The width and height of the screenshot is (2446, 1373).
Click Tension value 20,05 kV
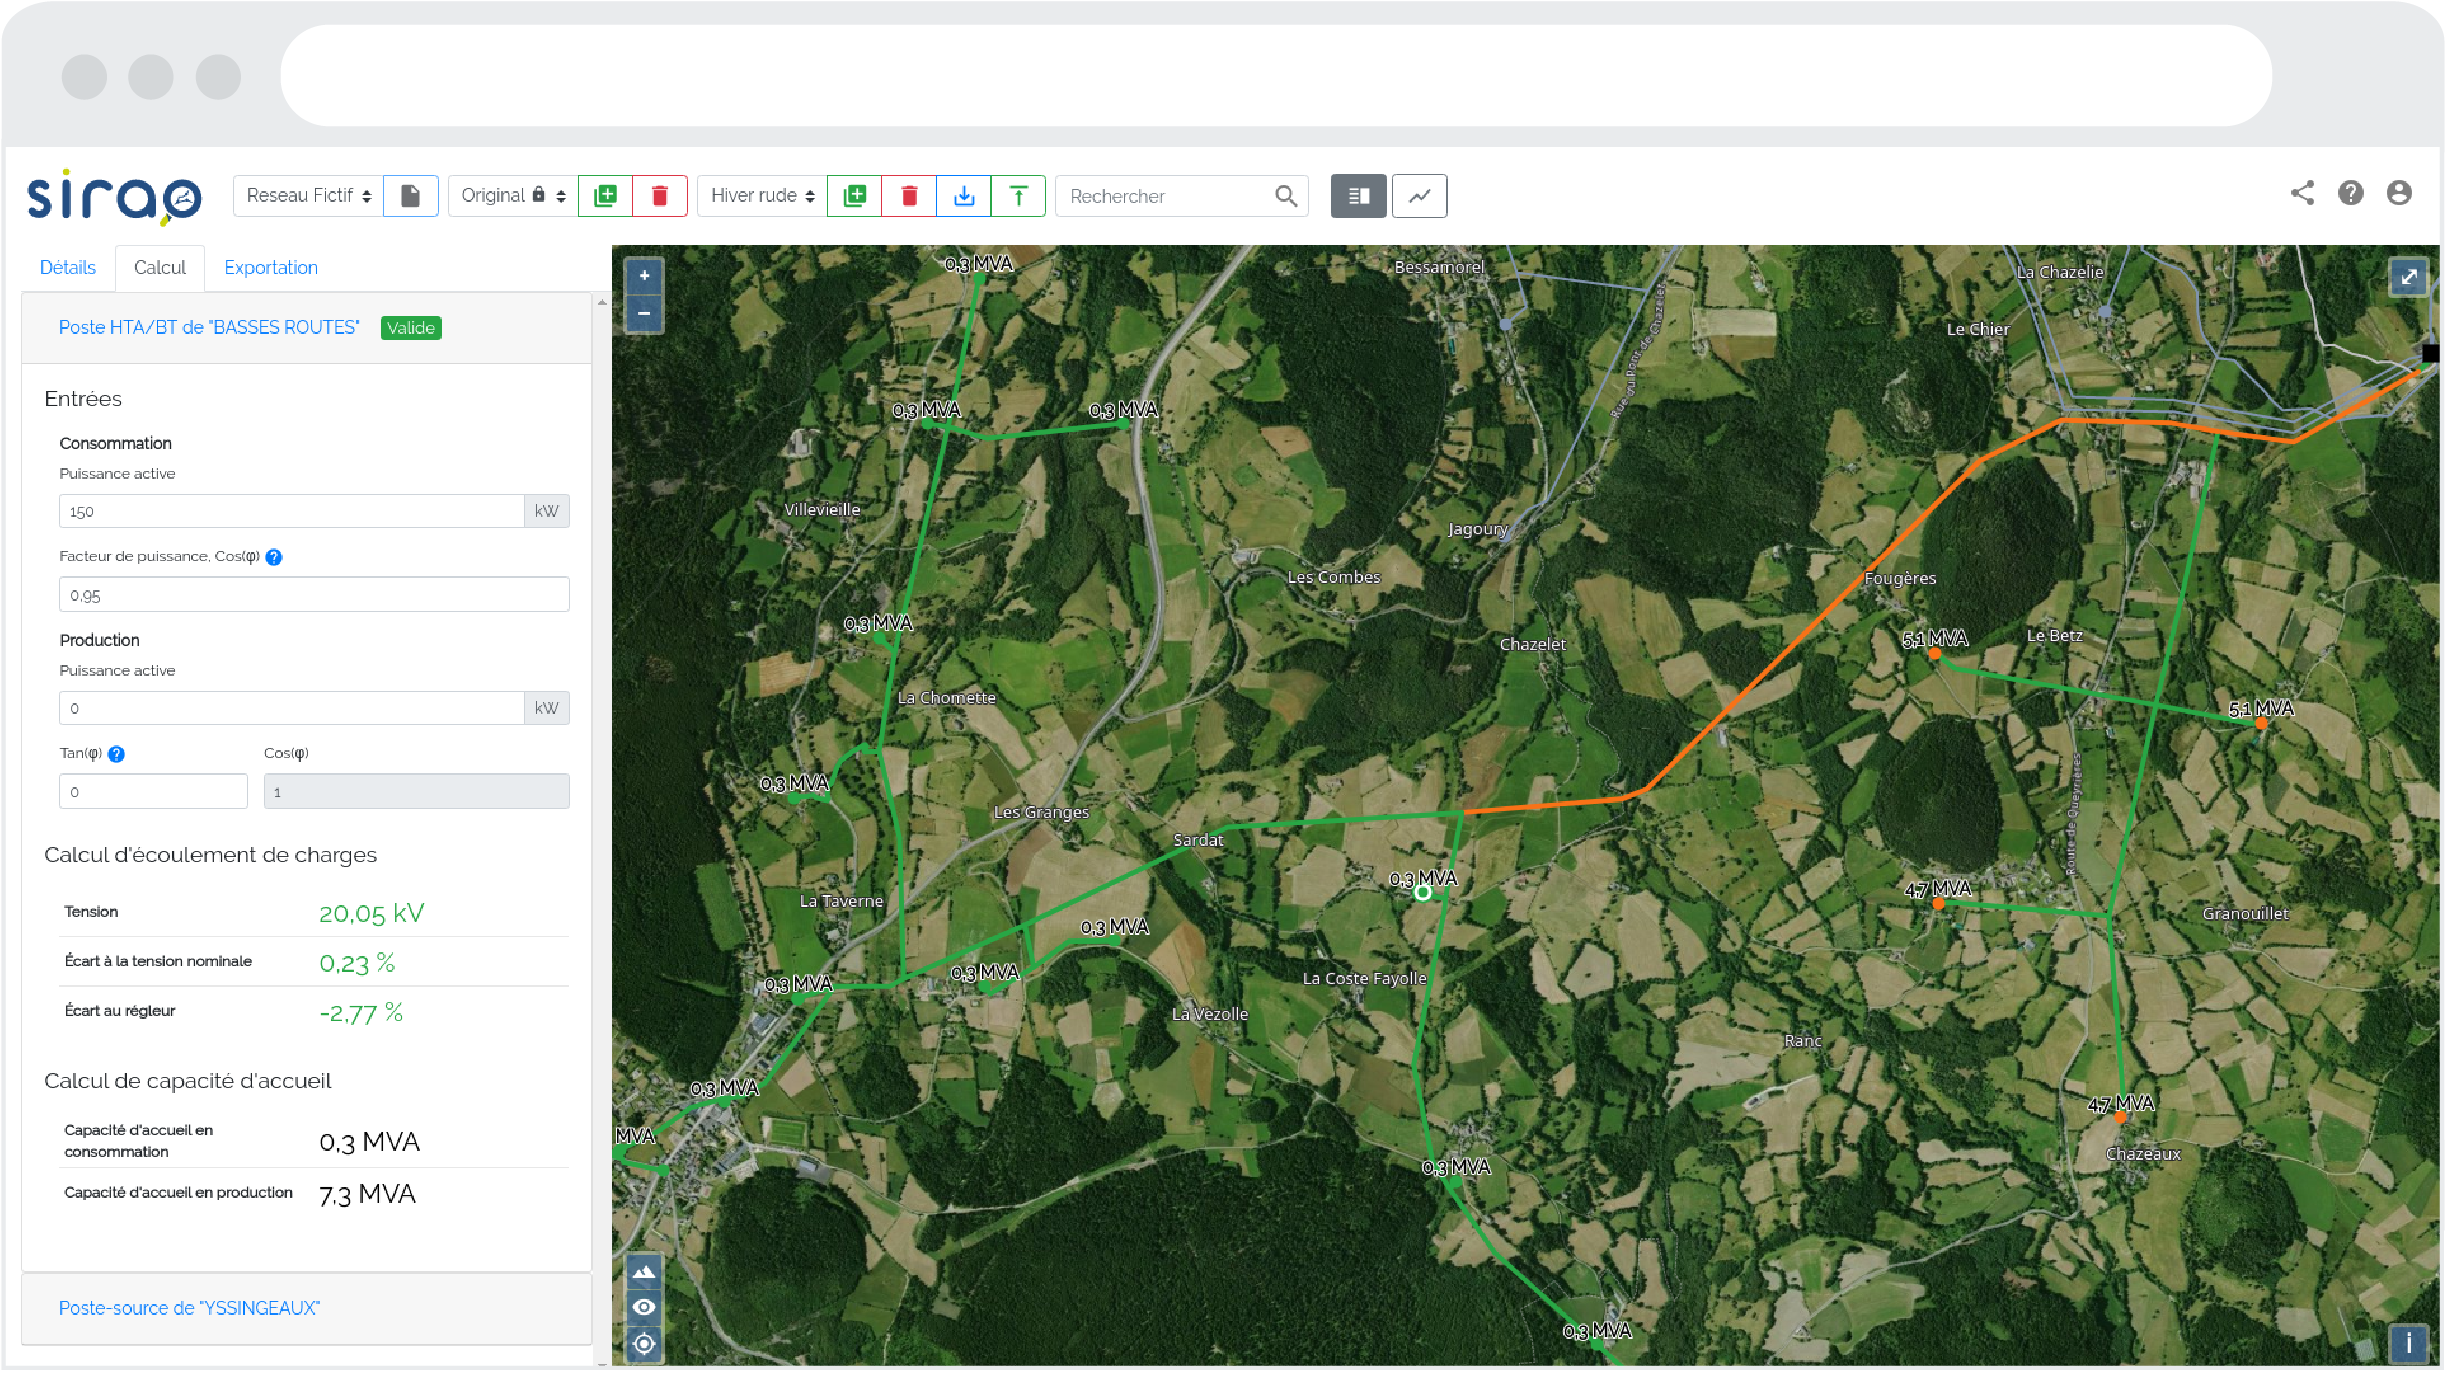click(x=372, y=912)
